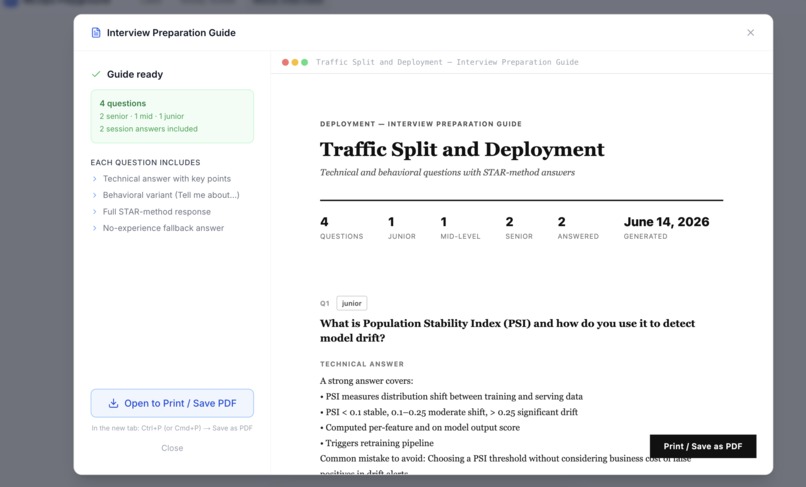Click the Close link under the print hint
This screenshot has height=487, width=806.
[x=172, y=448]
